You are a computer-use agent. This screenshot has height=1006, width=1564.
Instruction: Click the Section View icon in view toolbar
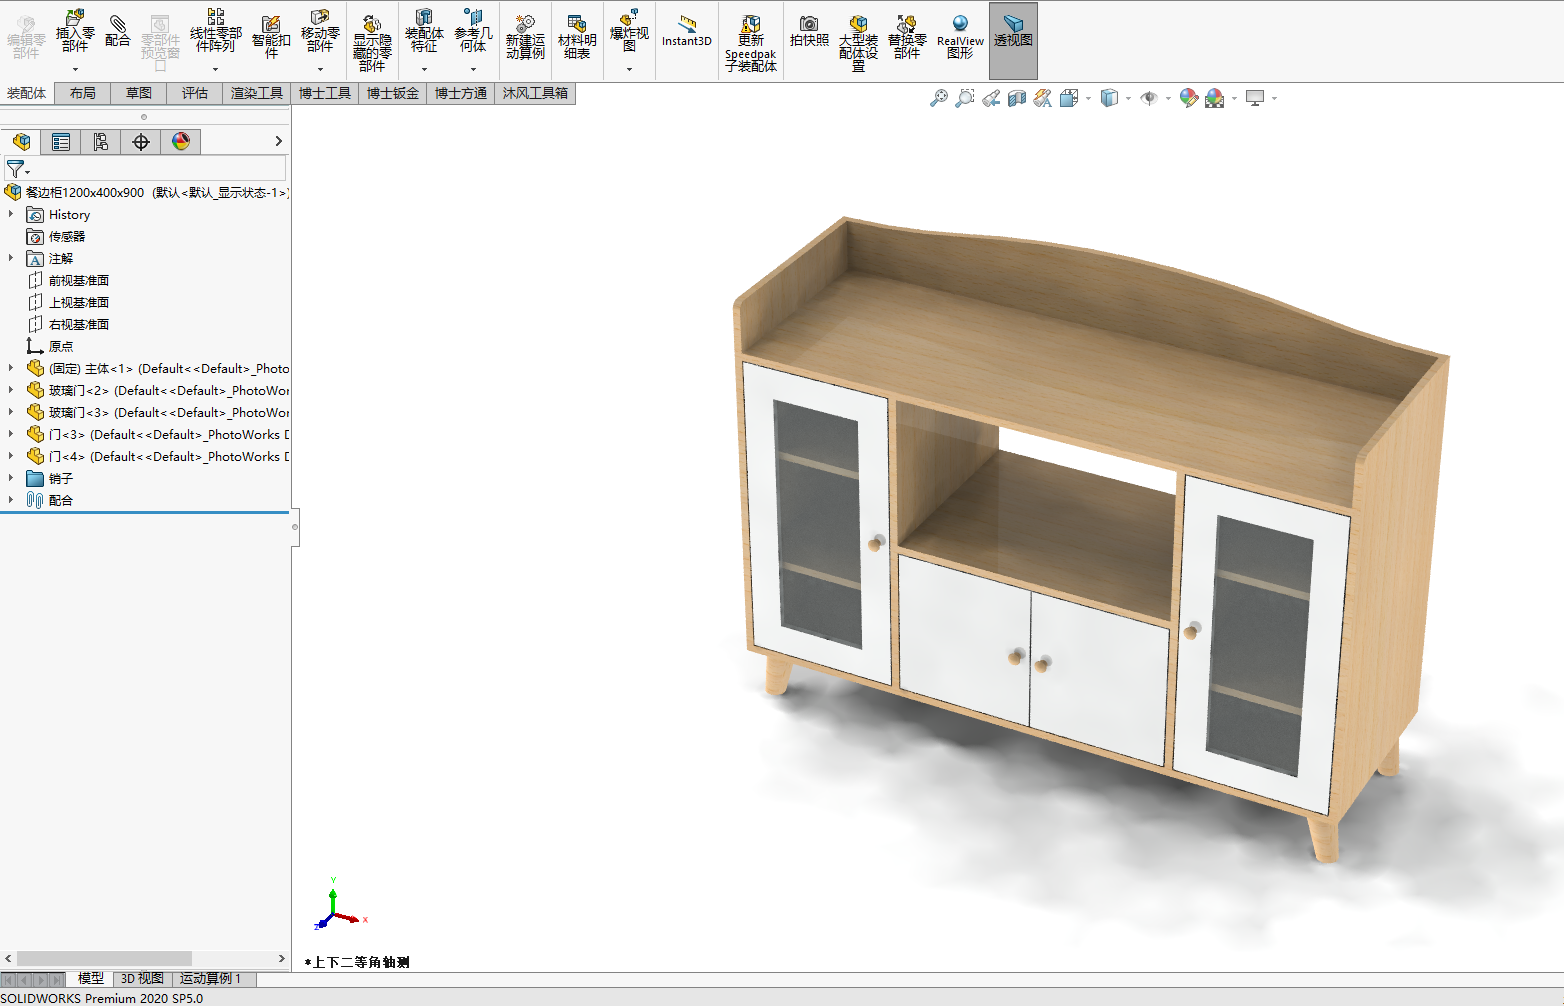(x=1017, y=98)
